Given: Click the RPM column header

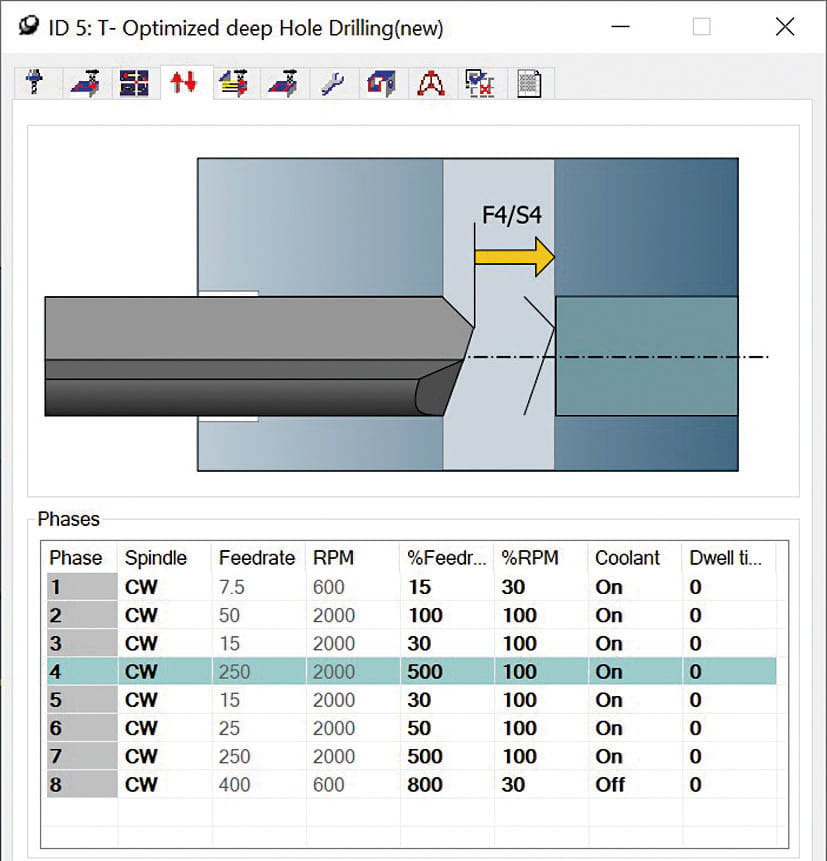Looking at the screenshot, I should pyautogui.click(x=333, y=558).
